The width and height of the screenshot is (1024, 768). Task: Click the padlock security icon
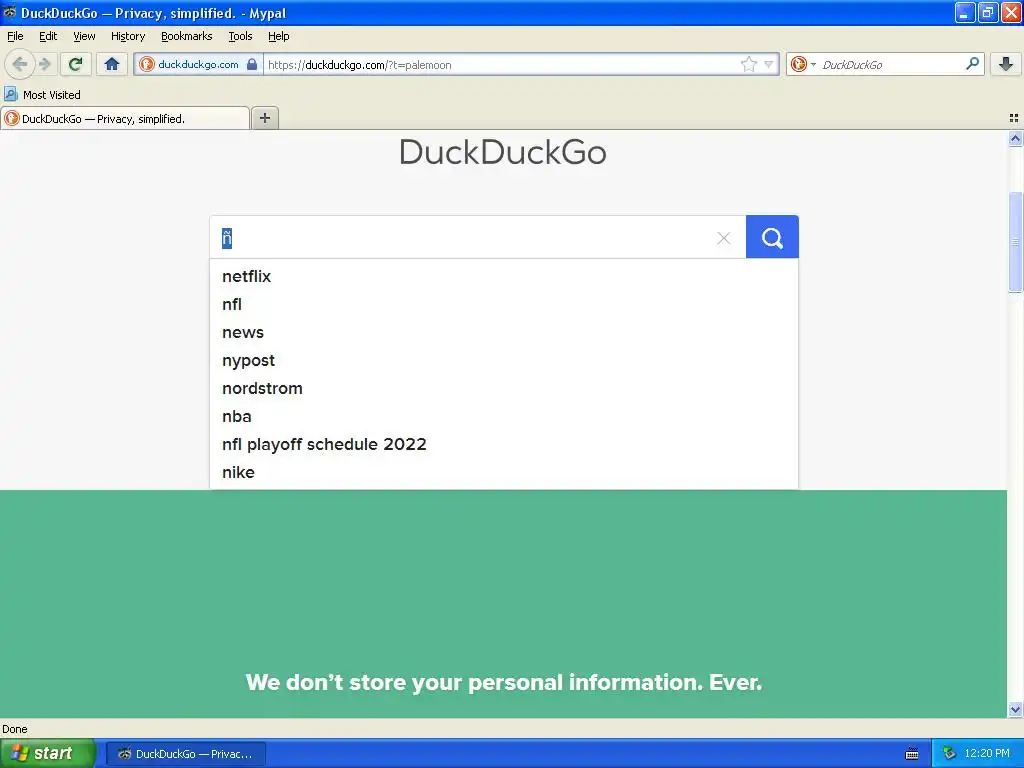(252, 64)
